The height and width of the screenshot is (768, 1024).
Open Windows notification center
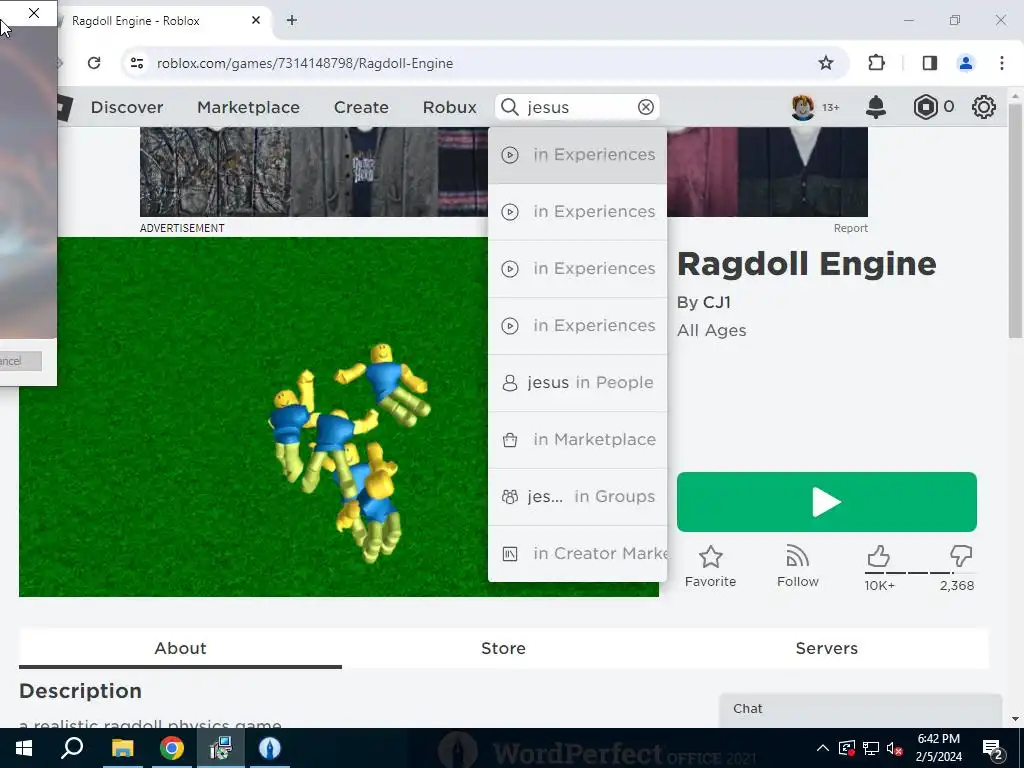coord(993,748)
